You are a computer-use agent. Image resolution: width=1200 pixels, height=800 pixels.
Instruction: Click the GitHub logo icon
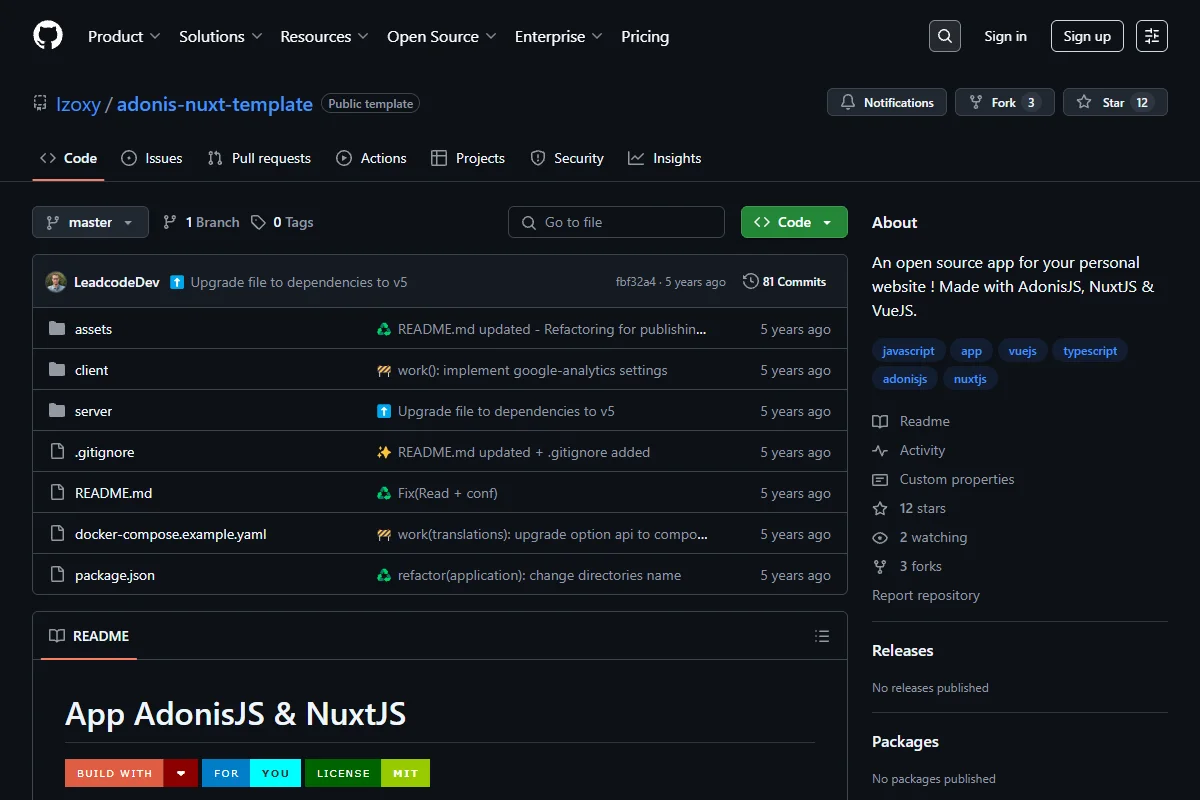48,36
